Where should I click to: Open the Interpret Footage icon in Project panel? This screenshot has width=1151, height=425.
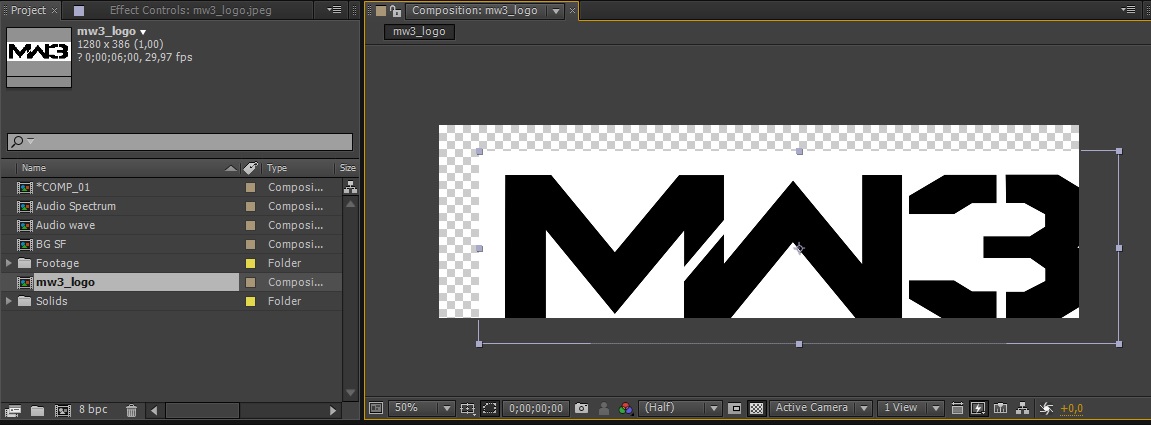pyautogui.click(x=12, y=410)
